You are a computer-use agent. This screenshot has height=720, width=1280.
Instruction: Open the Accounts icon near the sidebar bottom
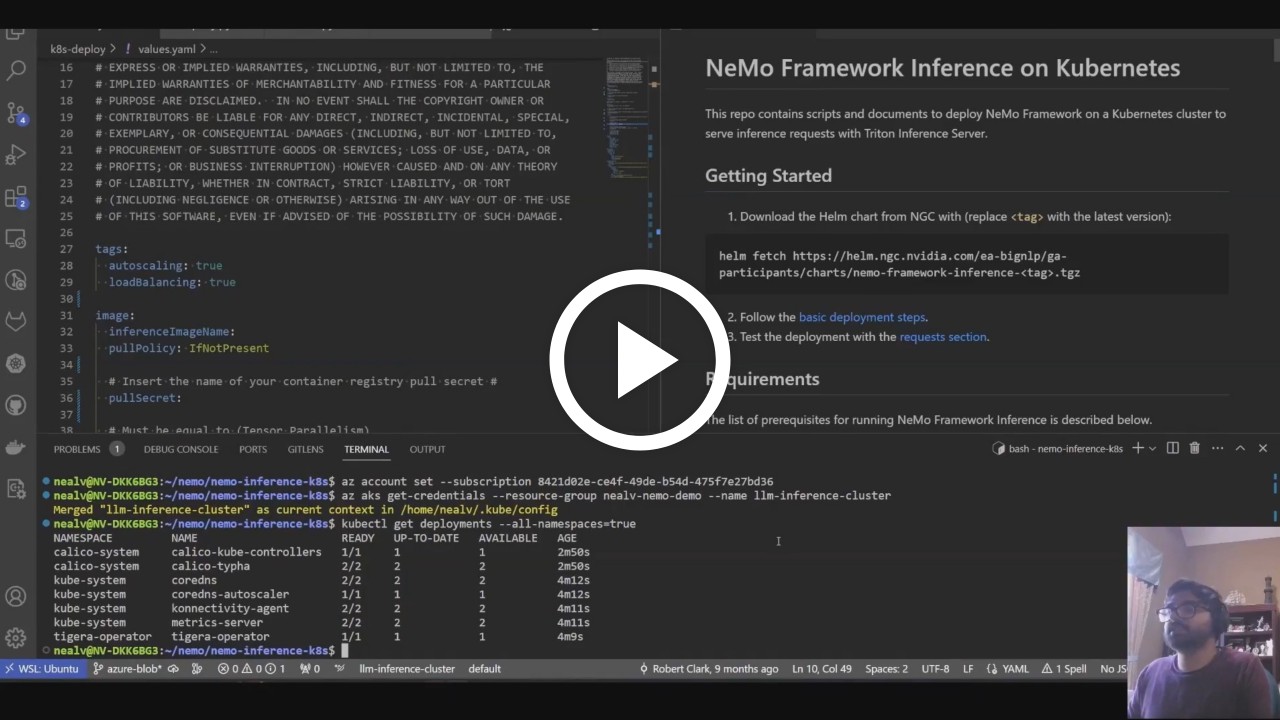pos(16,597)
